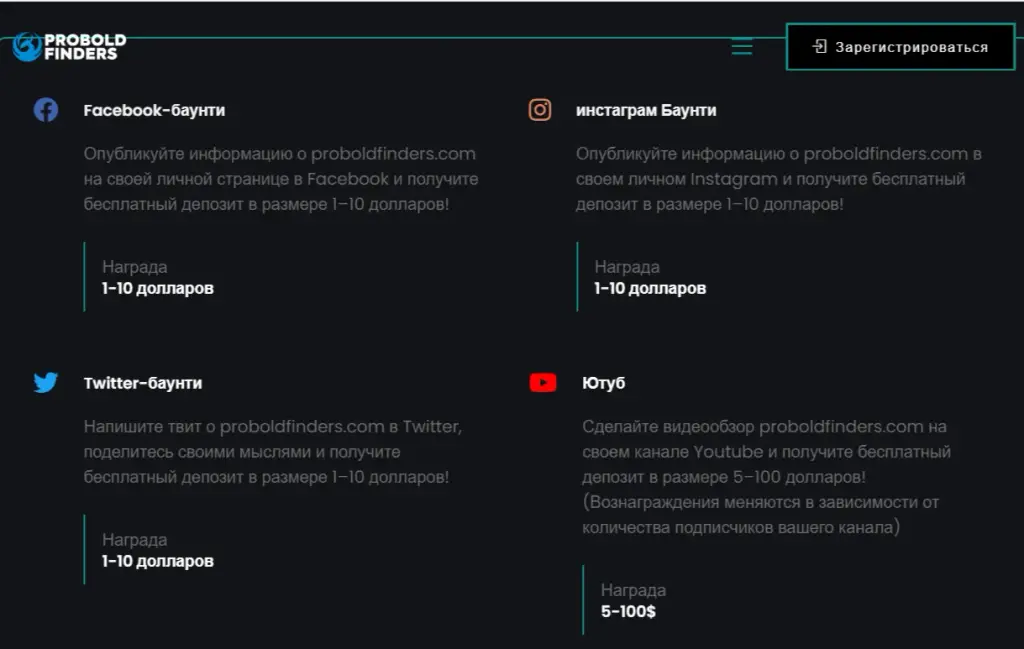Click the Facebook bounty description paragraph
Screen dimensions: 1024x649
click(281, 179)
